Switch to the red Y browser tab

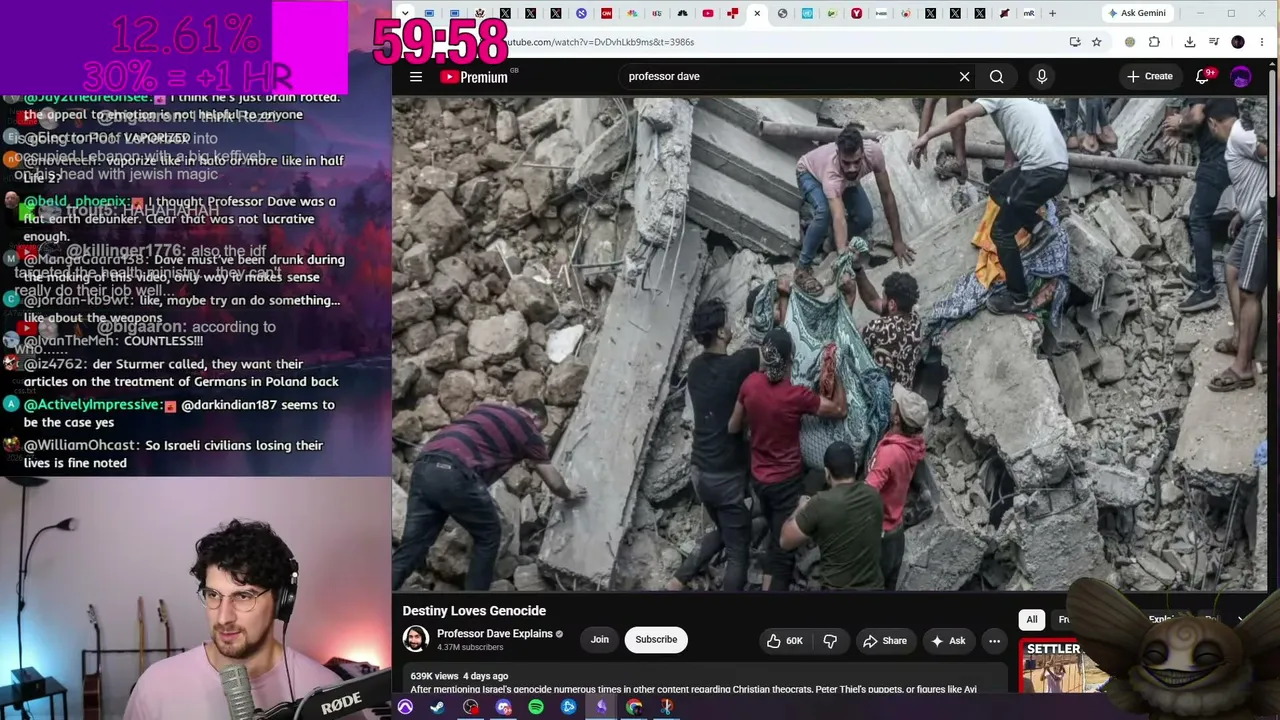pos(857,13)
